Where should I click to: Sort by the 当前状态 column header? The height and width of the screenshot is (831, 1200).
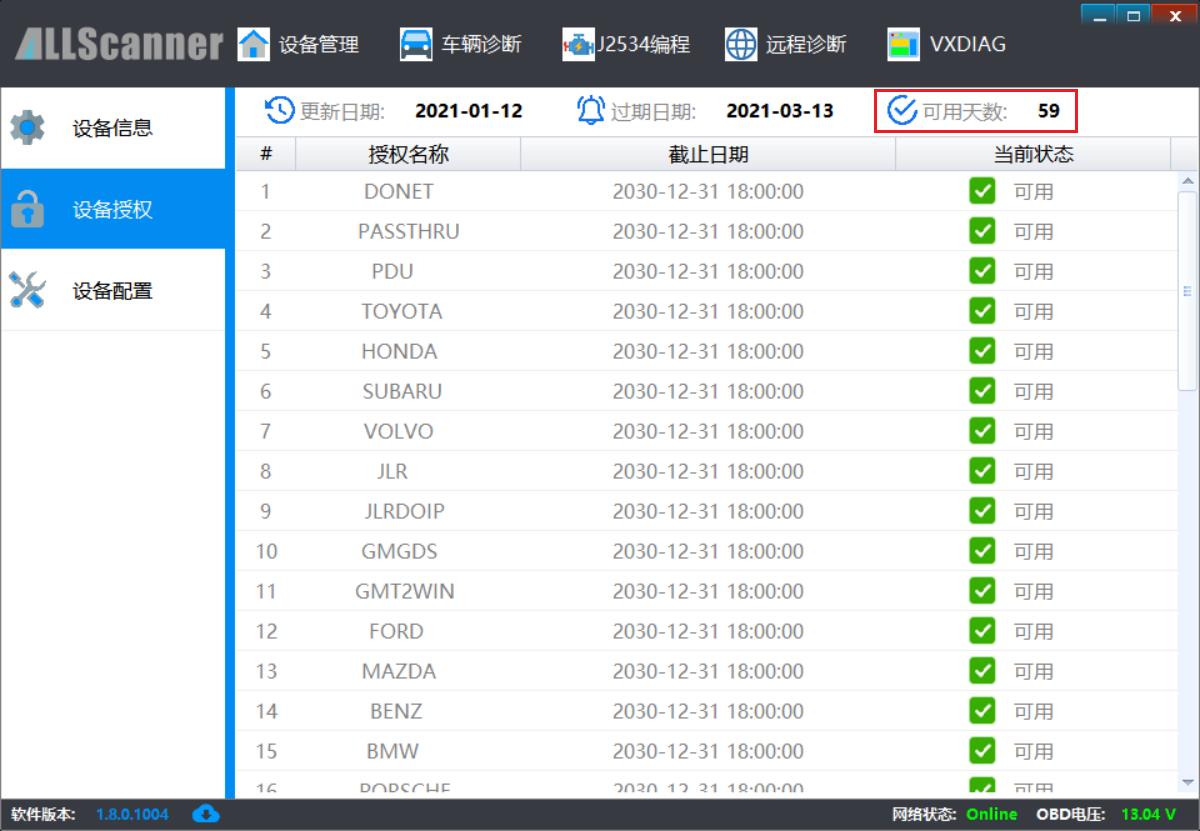pos(1033,154)
